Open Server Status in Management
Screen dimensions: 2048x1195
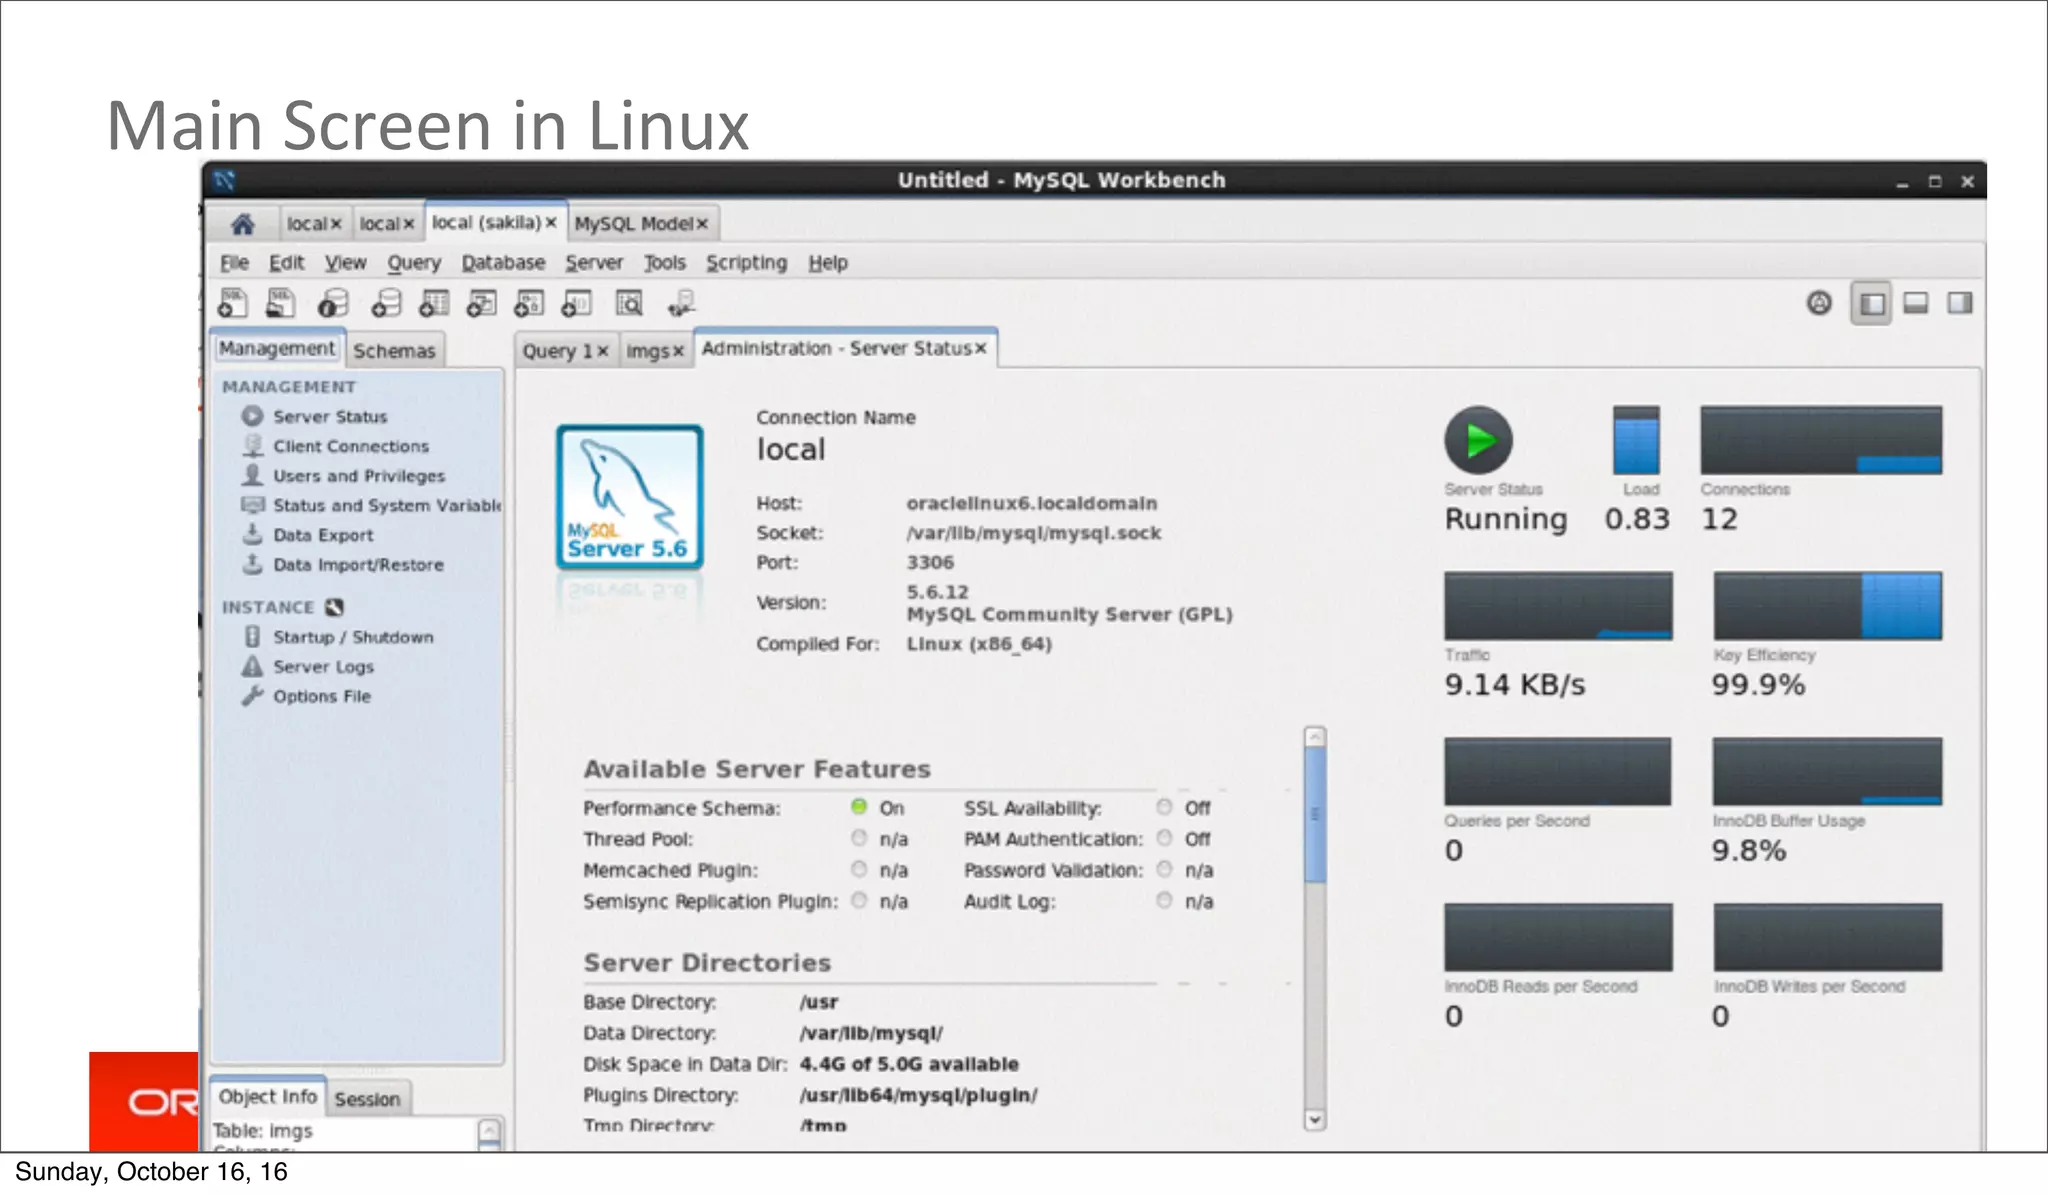pyautogui.click(x=329, y=416)
